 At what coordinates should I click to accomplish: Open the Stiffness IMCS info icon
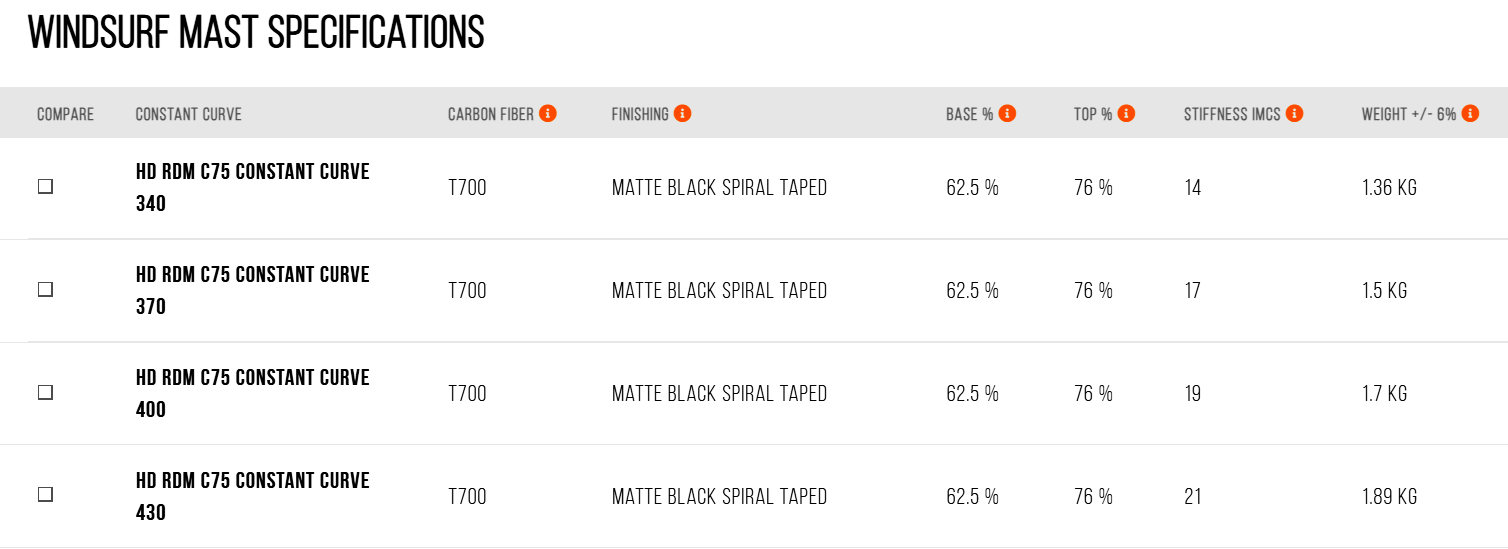click(1294, 113)
